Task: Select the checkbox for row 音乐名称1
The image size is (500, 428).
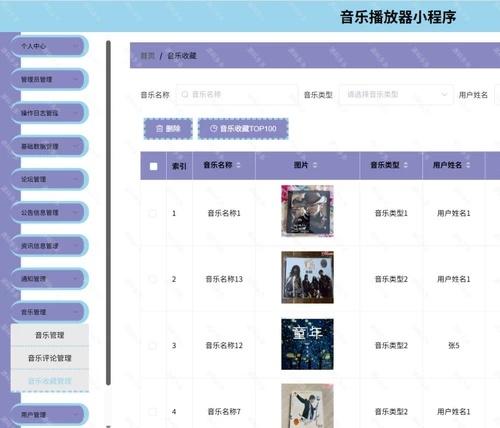Action: 153,213
